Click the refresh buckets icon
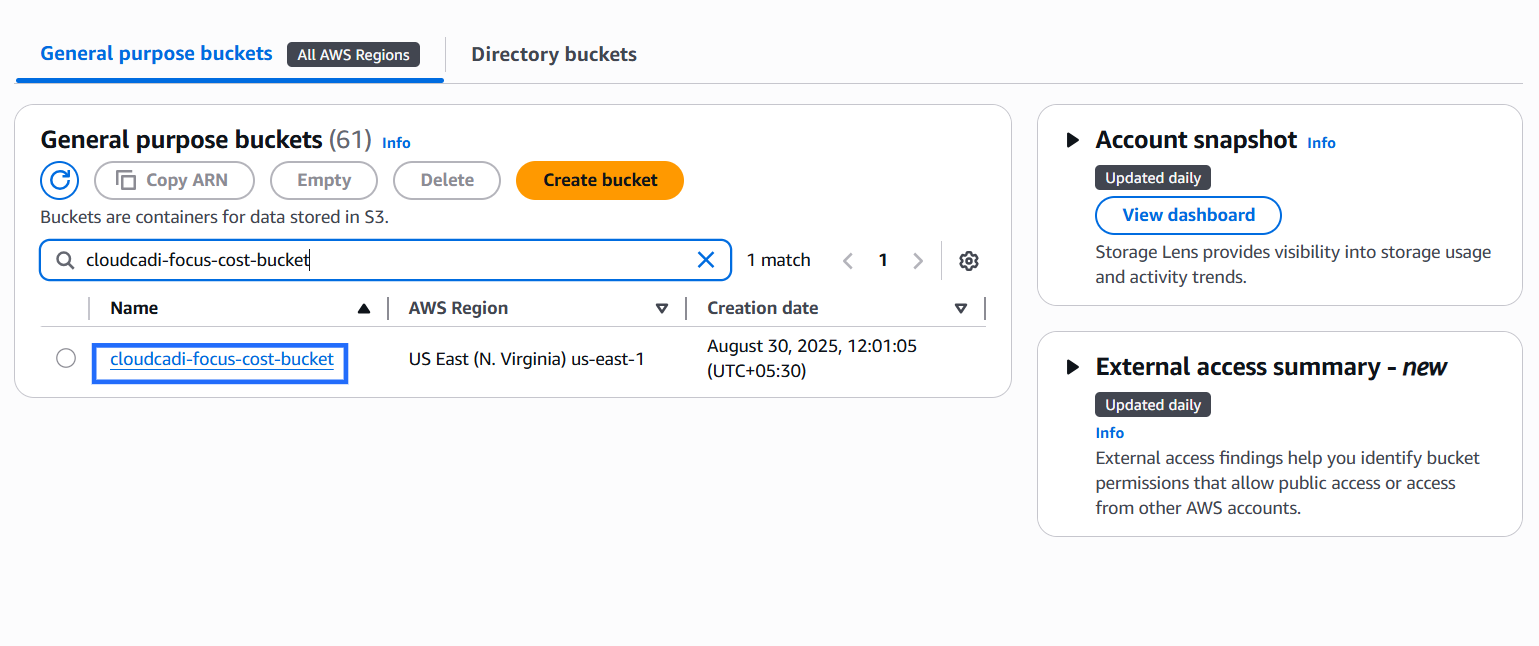Image resolution: width=1539 pixels, height=646 pixels. 59,180
